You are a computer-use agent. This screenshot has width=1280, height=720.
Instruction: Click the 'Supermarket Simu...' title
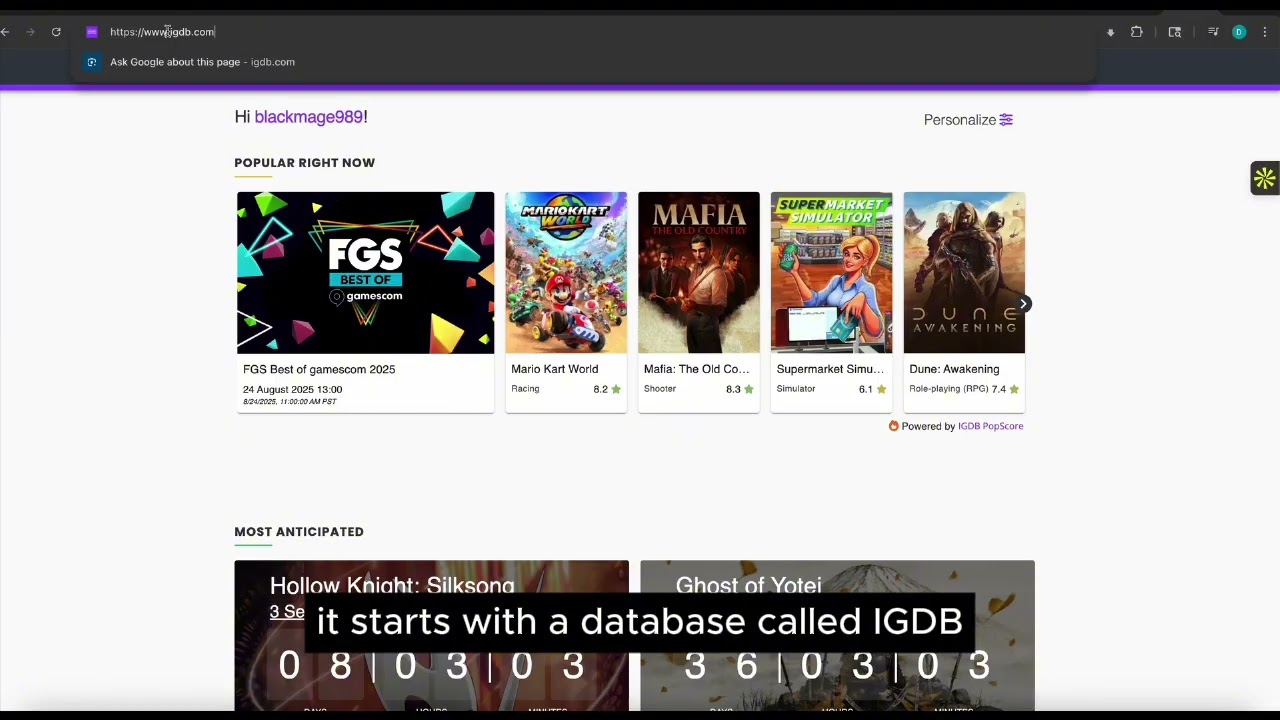[830, 369]
